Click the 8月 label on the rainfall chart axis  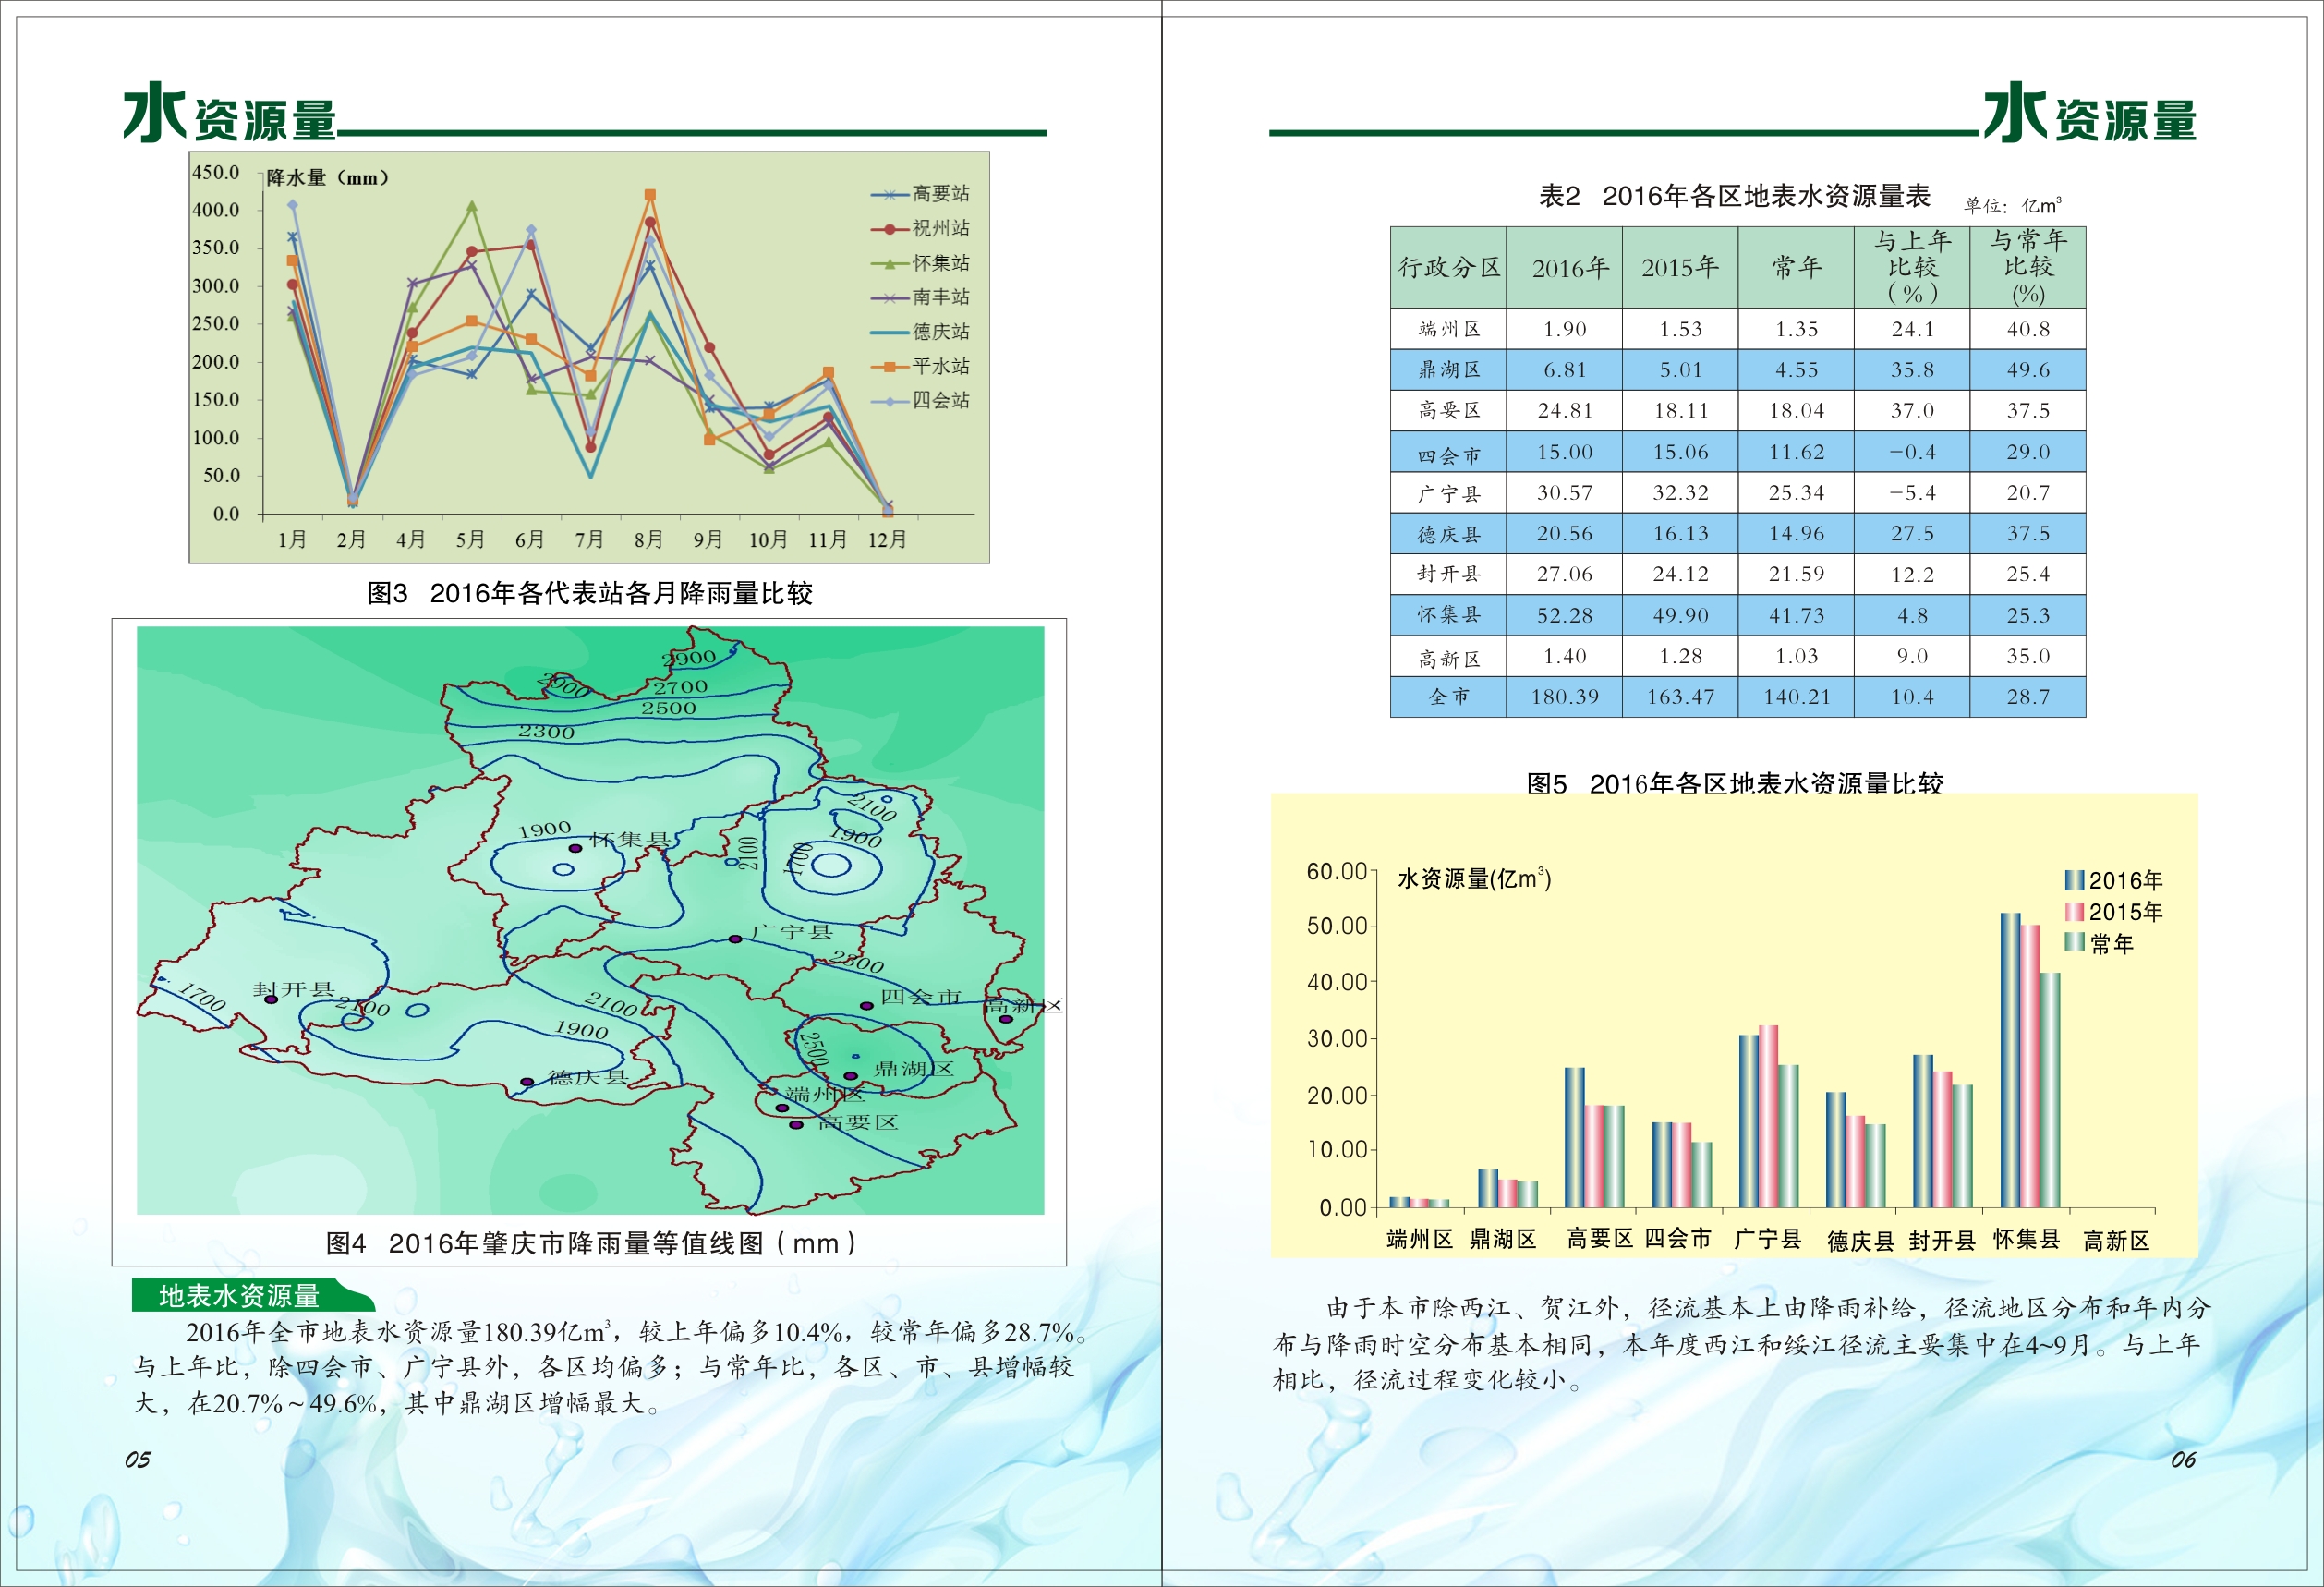[x=649, y=540]
